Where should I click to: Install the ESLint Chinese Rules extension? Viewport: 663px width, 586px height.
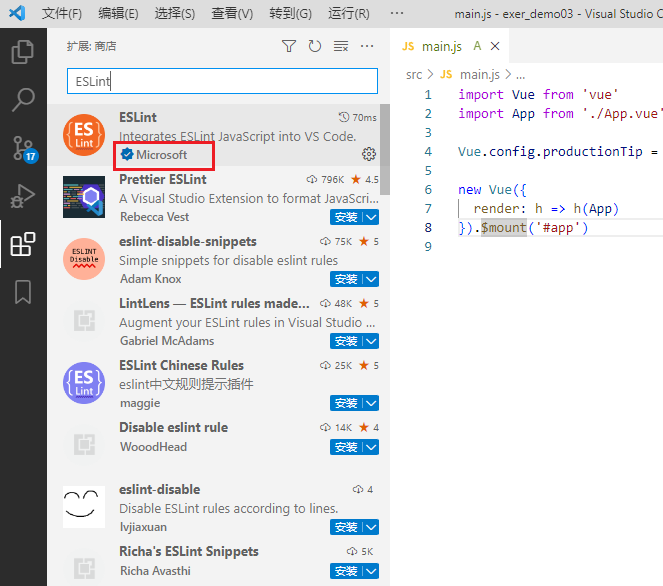pos(346,403)
